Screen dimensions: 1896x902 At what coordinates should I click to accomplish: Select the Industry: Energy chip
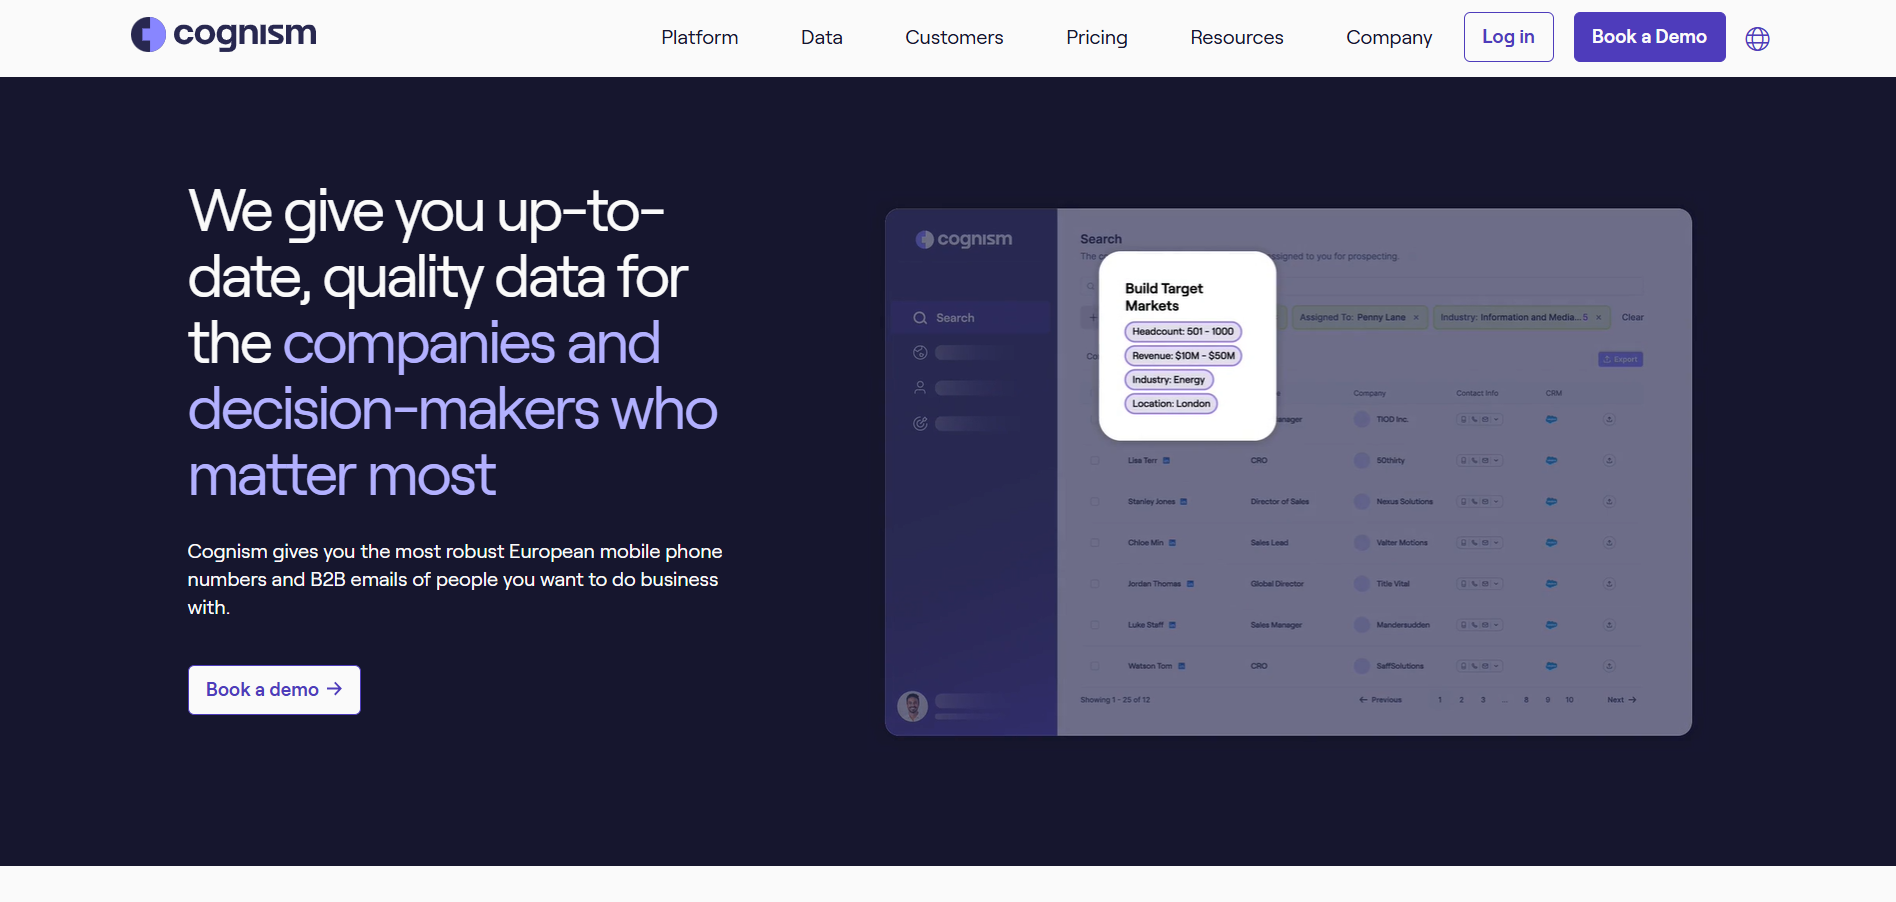tap(1169, 380)
